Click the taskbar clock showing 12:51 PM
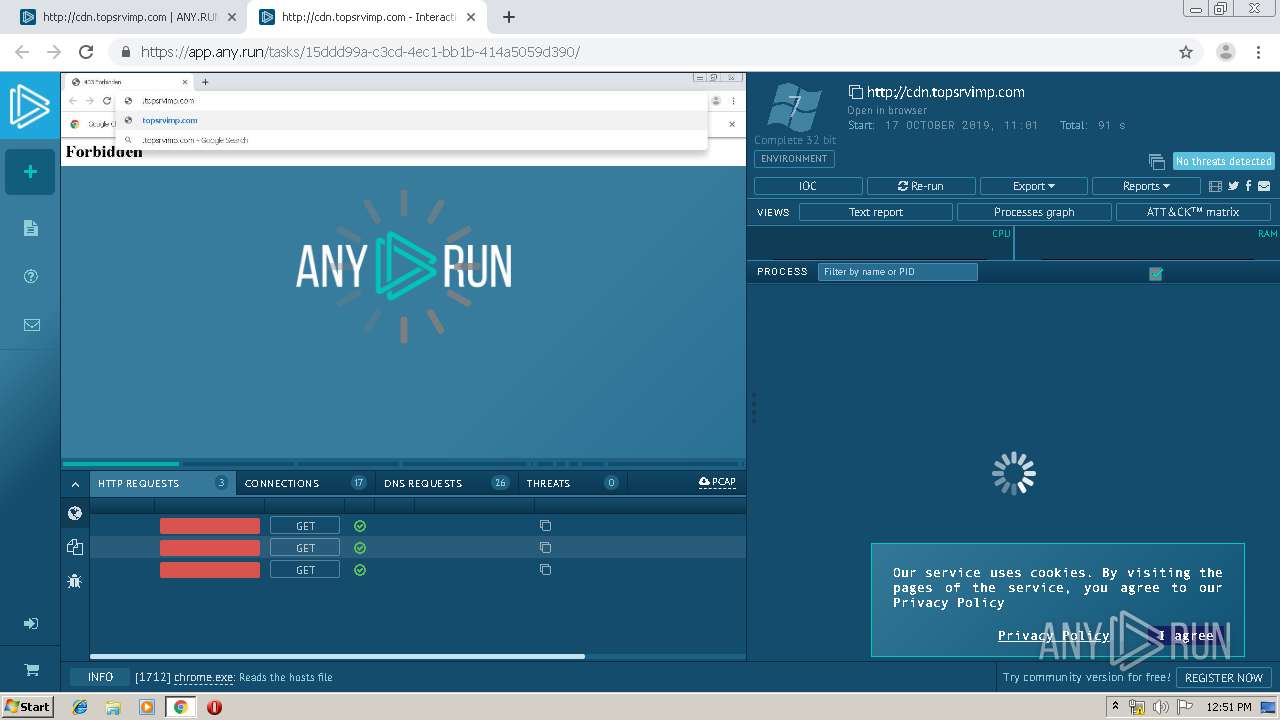The image size is (1280, 720). click(1229, 707)
